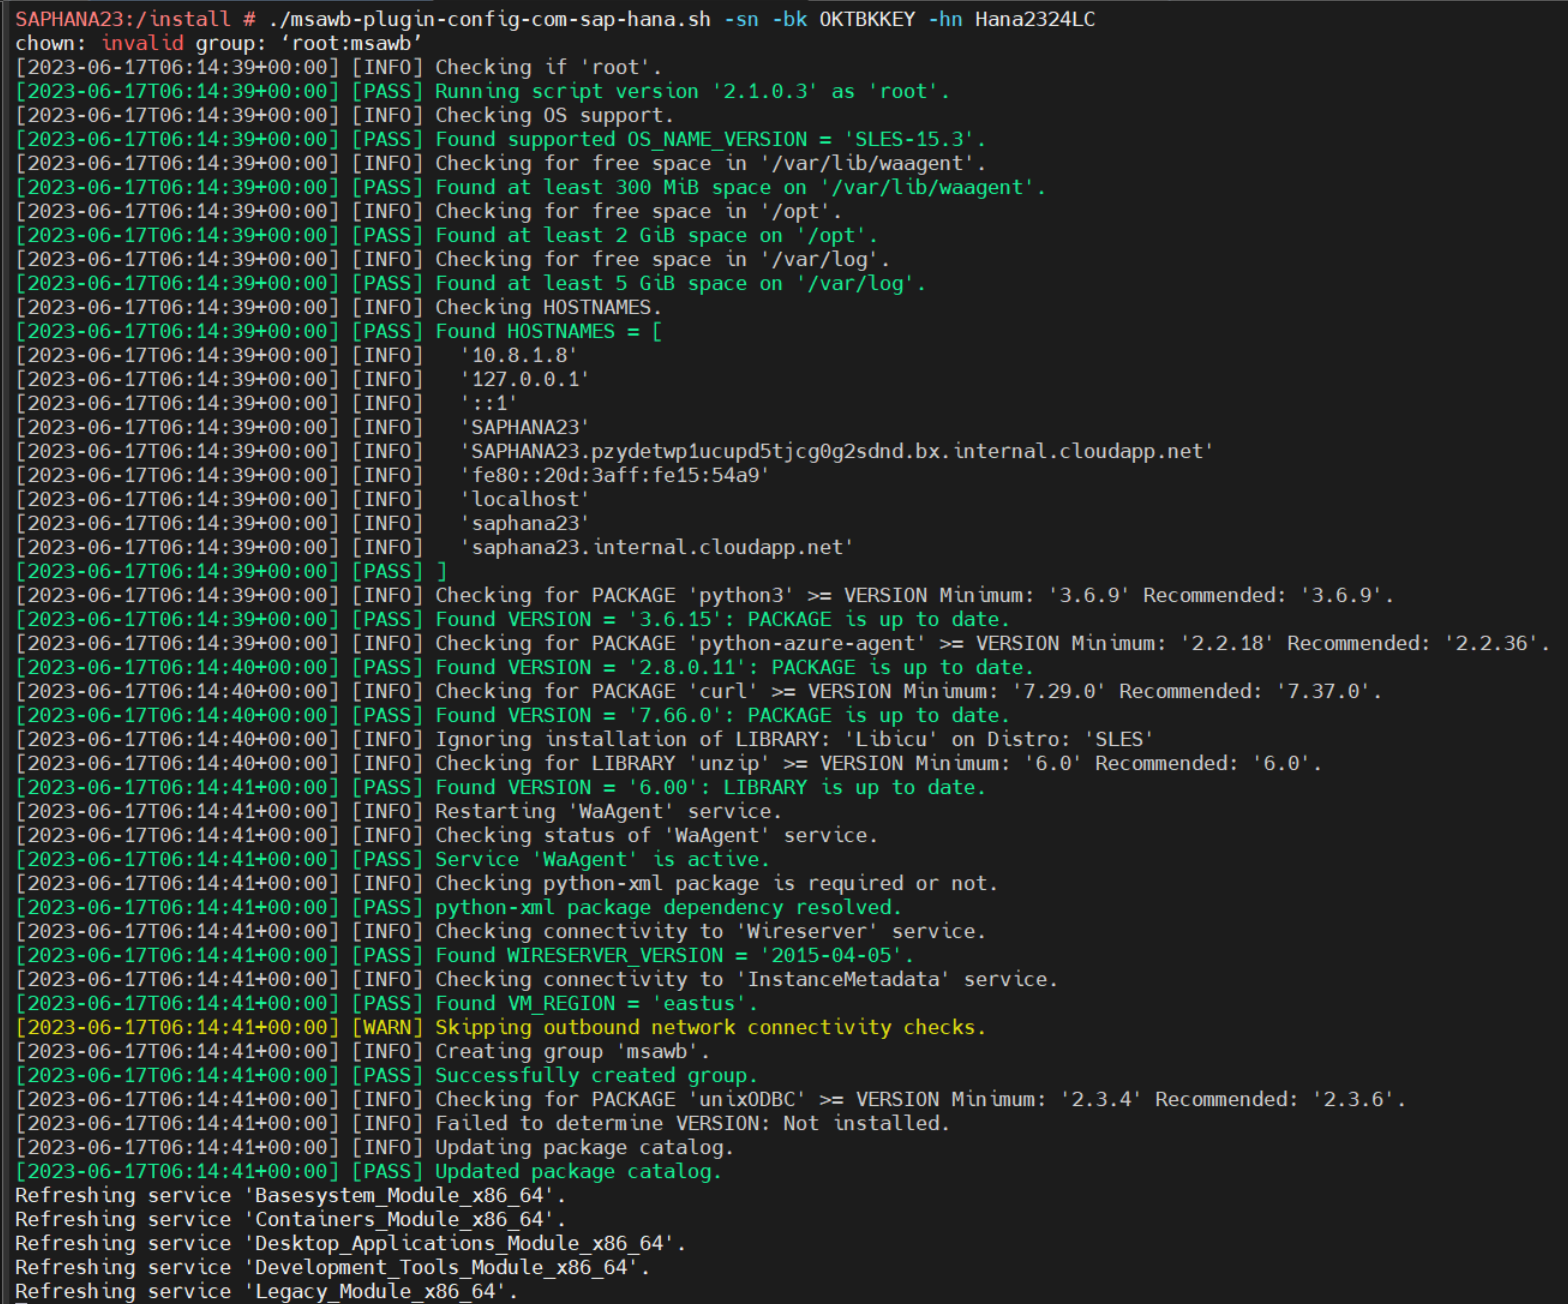Click the 'Creating group msawb' line
The height and width of the screenshot is (1304, 1568).
363,1051
